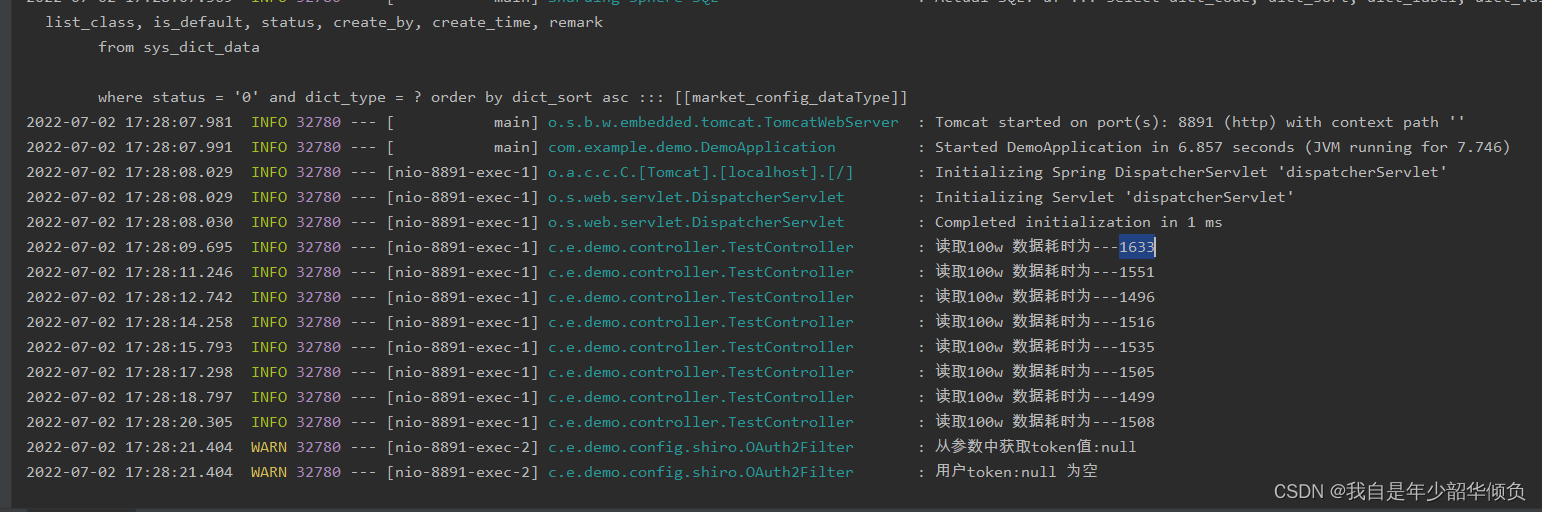Screen dimensions: 1542x512
Task: Click the "Initializing Servlet 'dispatcherServlet'" message
Action: click(x=1115, y=197)
